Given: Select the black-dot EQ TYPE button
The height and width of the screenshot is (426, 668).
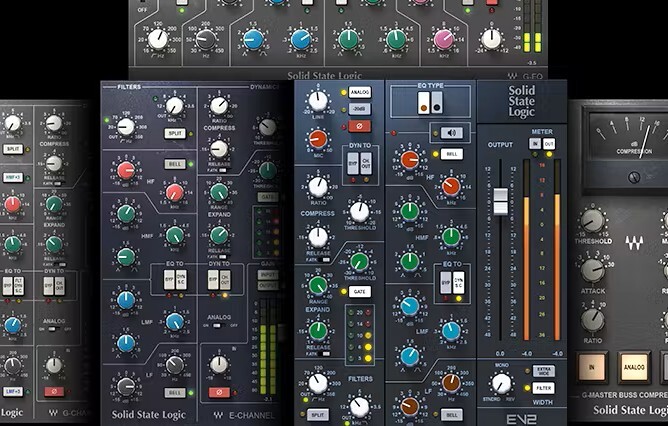Looking at the screenshot, I should (437, 103).
